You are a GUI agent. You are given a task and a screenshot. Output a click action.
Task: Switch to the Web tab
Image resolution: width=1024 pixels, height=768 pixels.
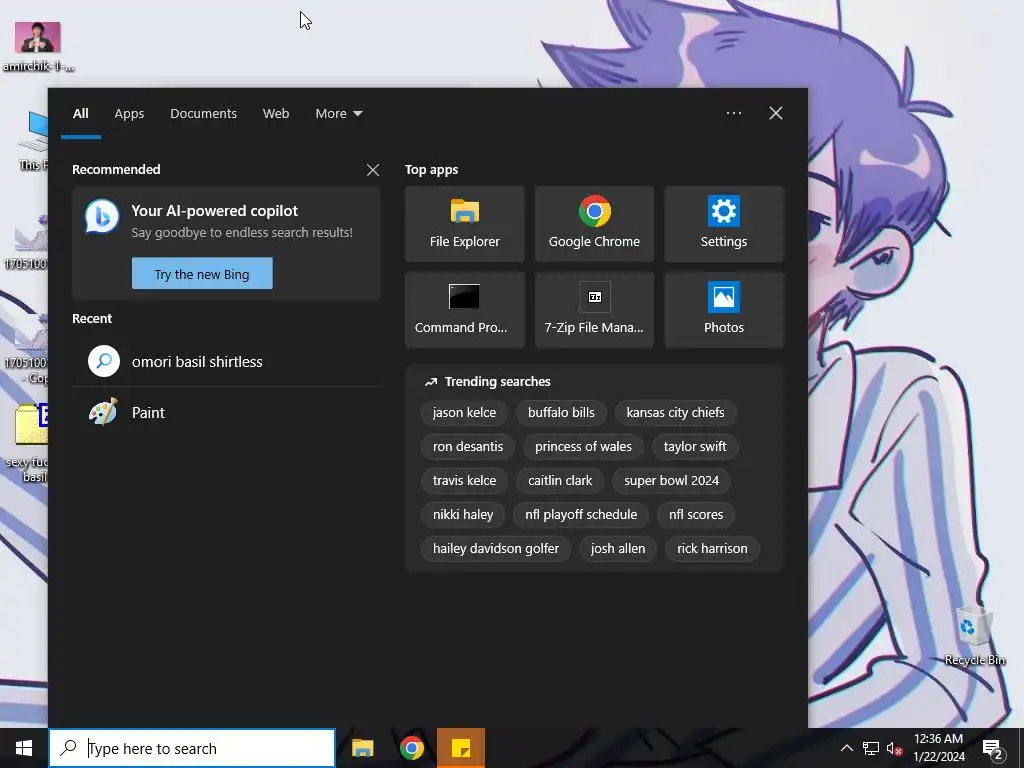click(x=276, y=114)
